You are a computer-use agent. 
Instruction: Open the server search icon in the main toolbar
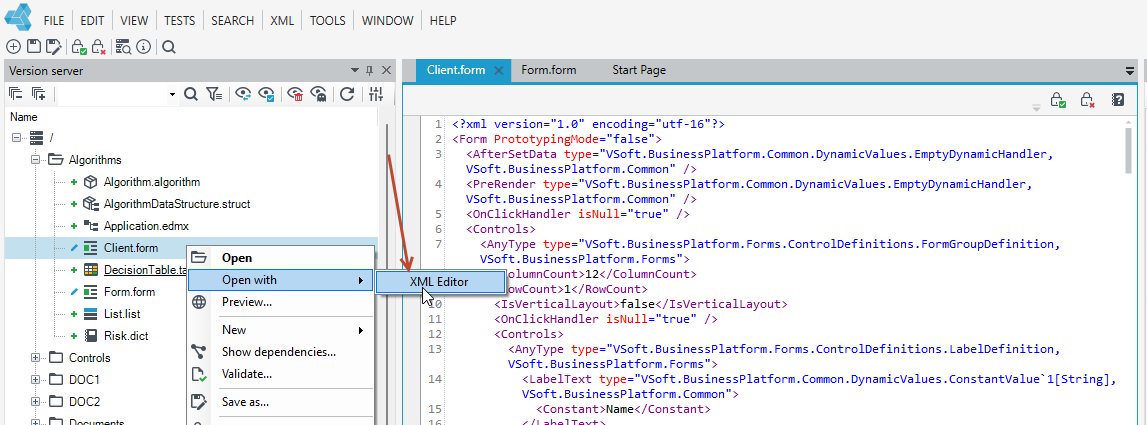(x=124, y=47)
